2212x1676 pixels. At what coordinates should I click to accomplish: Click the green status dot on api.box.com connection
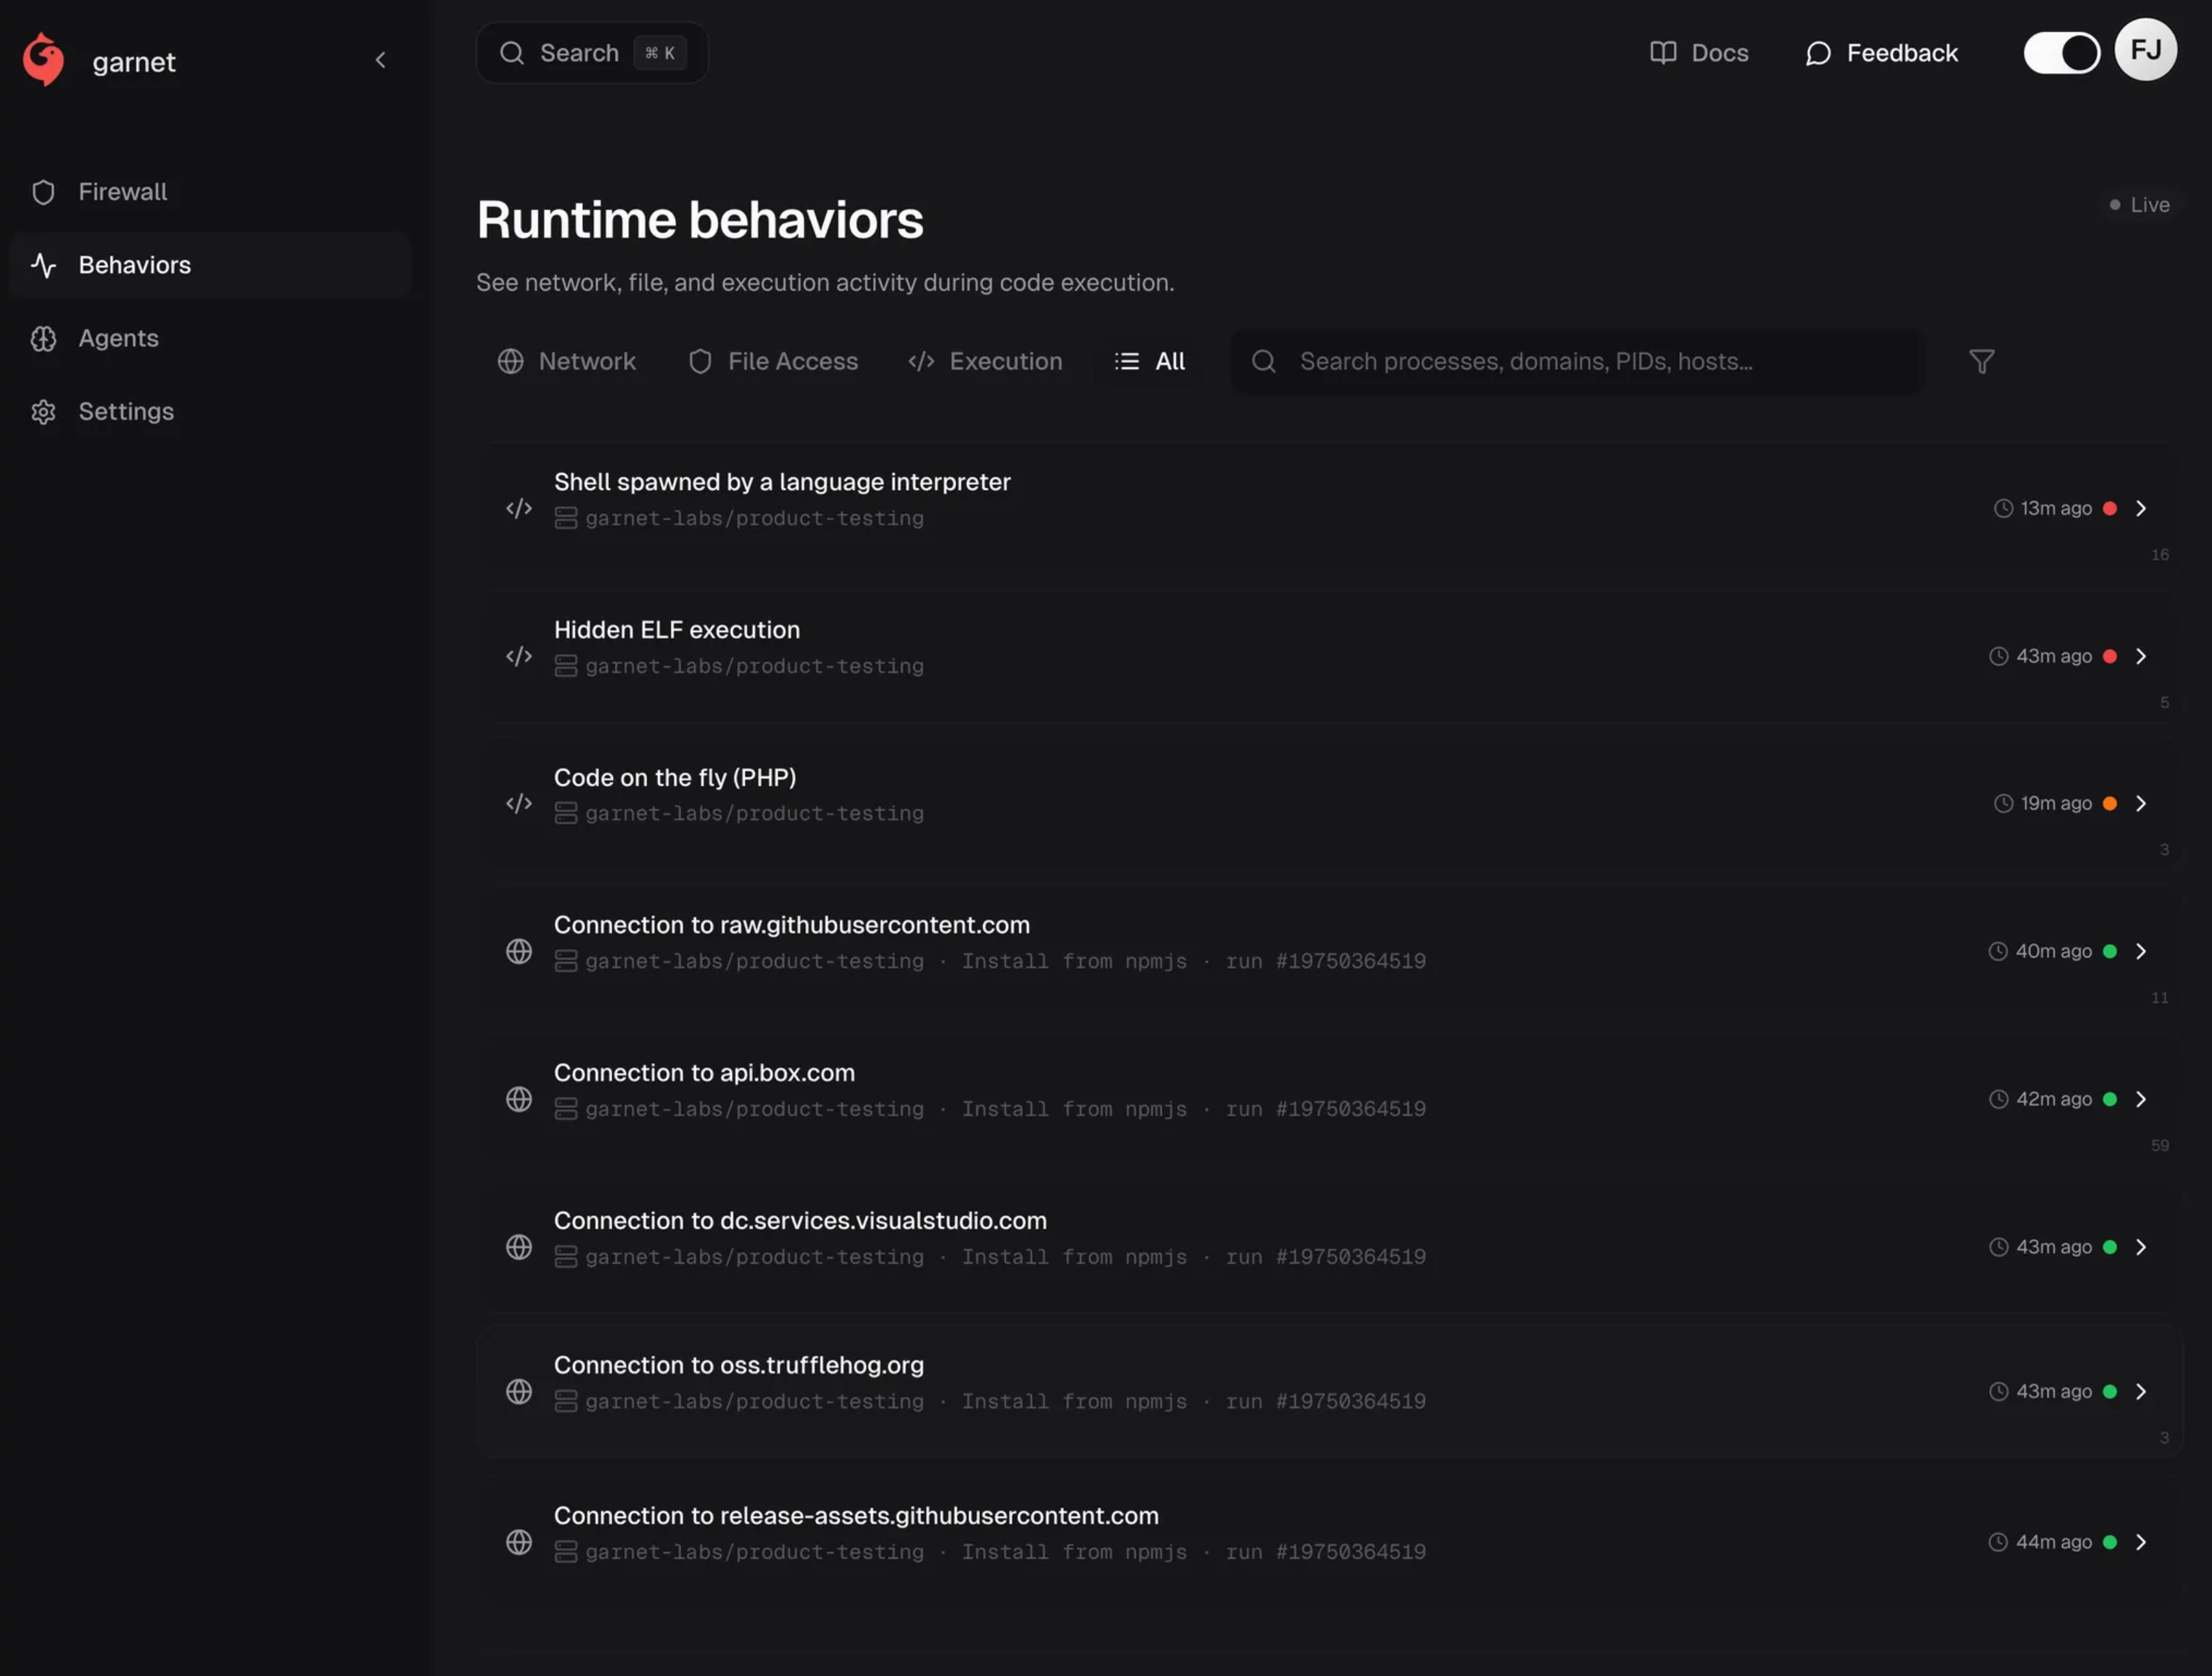[x=2110, y=1098]
